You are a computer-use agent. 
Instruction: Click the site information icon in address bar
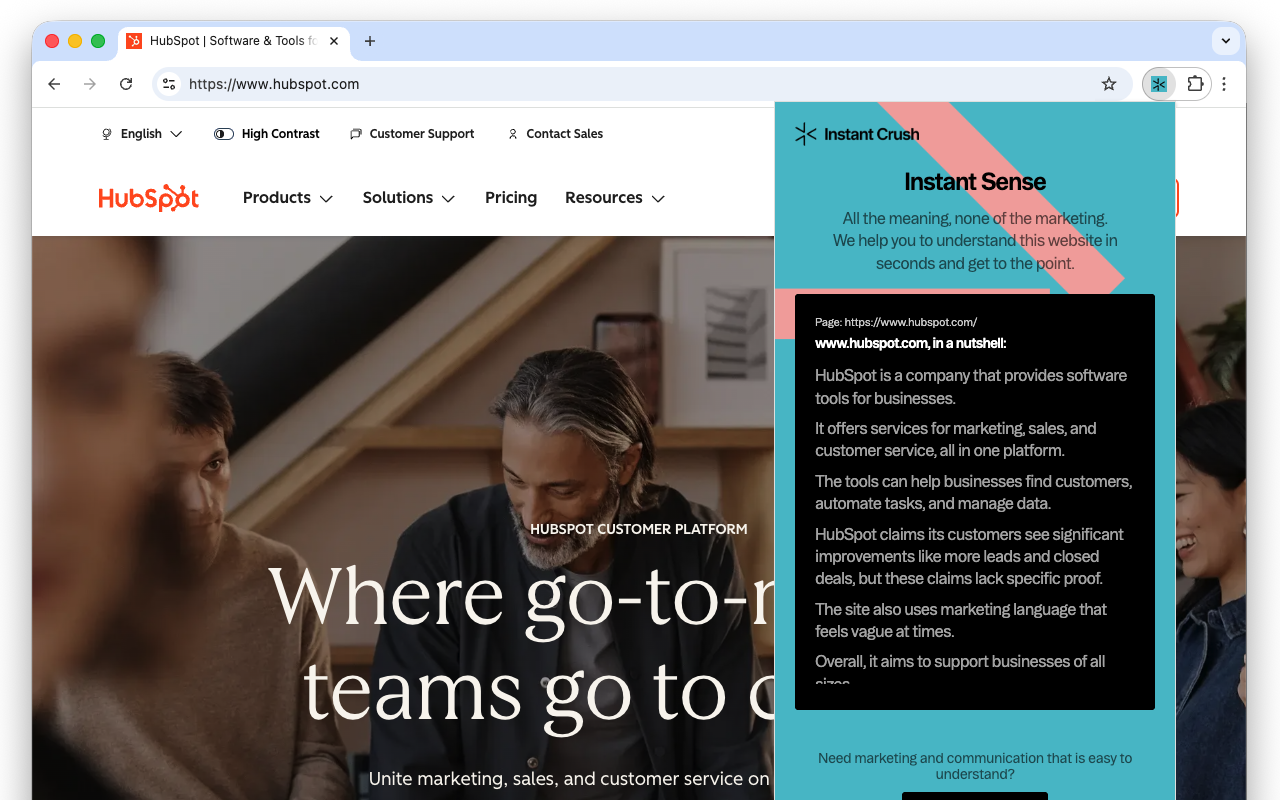coord(169,84)
